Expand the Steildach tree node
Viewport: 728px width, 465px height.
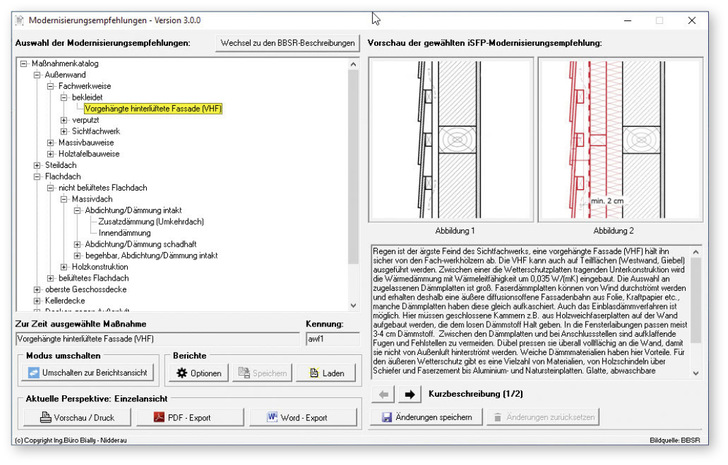click(37, 165)
